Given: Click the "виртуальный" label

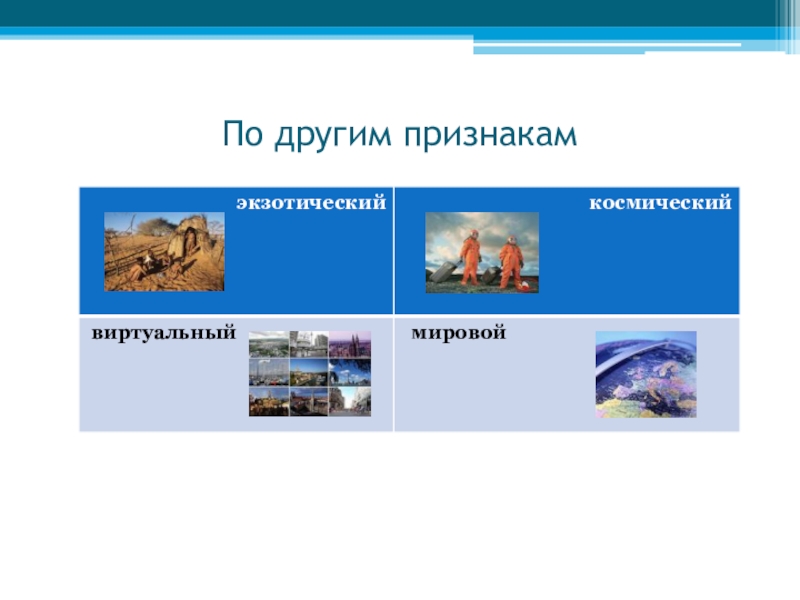Looking at the screenshot, I should 164,334.
